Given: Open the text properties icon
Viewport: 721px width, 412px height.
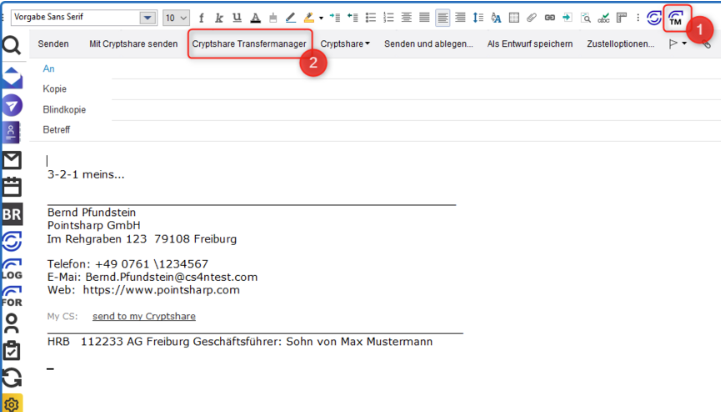Looking at the screenshot, I should coord(496,18).
